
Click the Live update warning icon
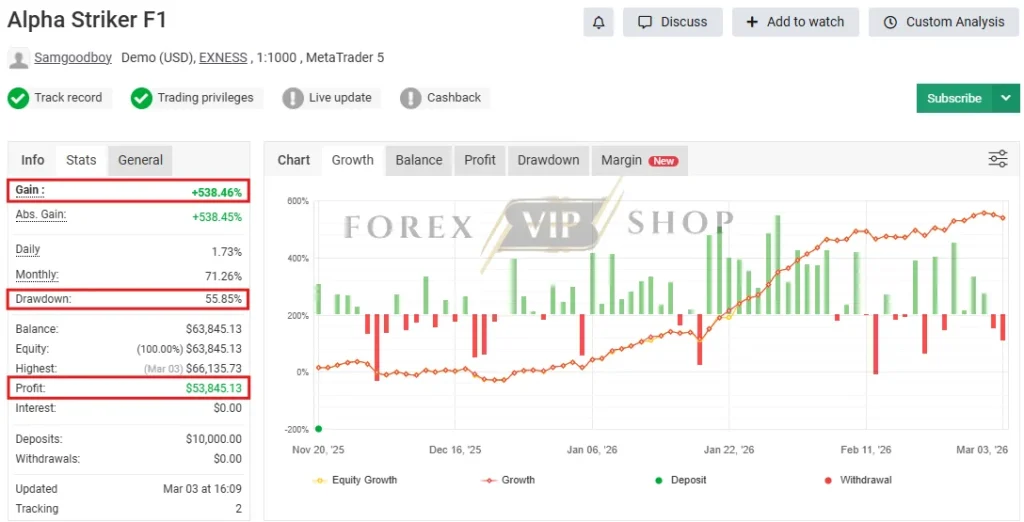coord(293,98)
